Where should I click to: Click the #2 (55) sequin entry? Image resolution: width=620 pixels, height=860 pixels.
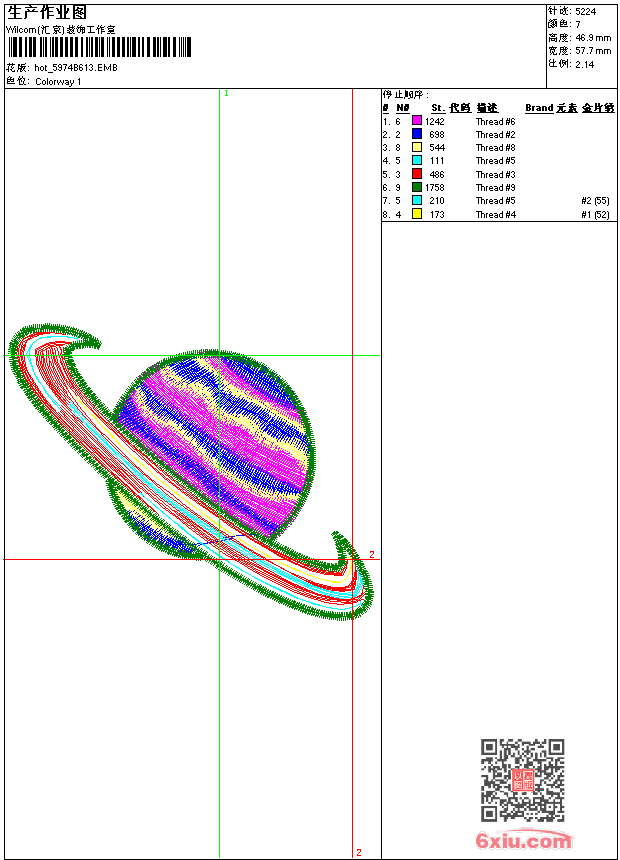[595, 201]
